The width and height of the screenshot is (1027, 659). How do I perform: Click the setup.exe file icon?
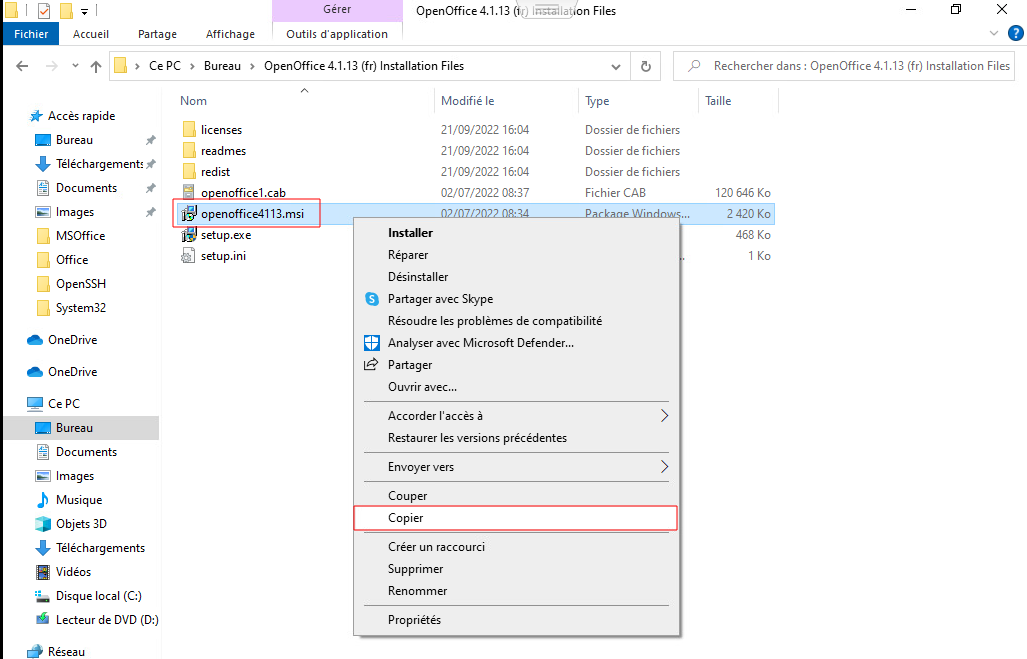tap(189, 235)
